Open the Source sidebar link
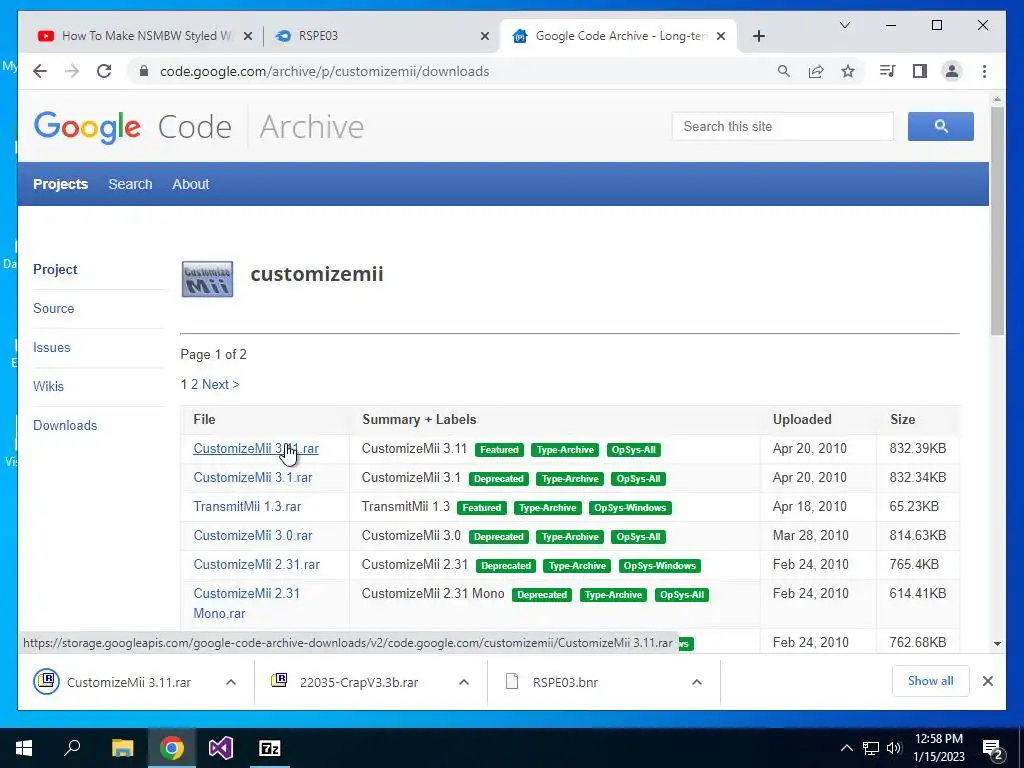 coord(54,308)
